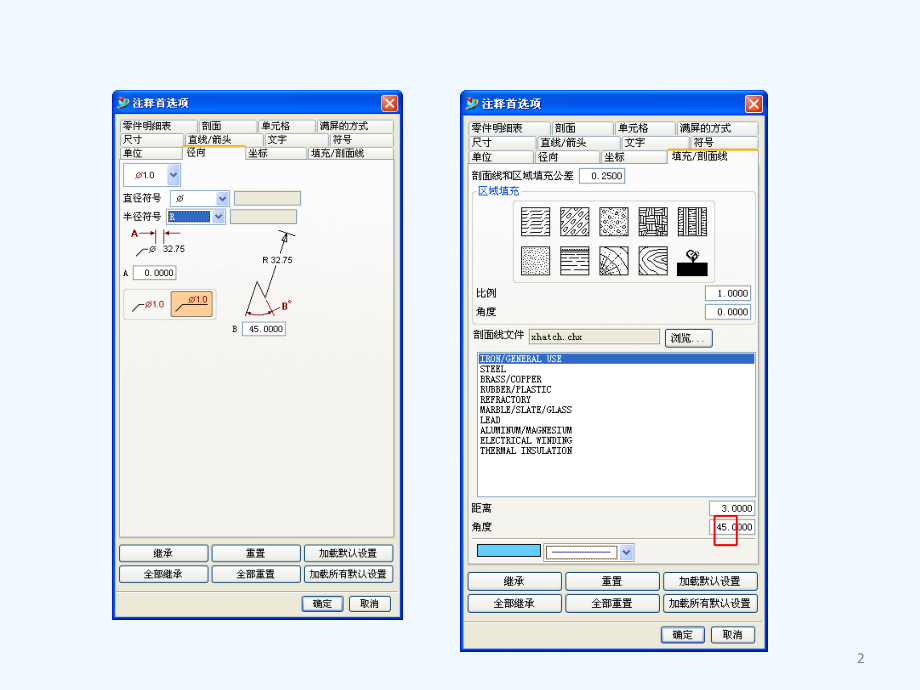Image resolution: width=920 pixels, height=690 pixels.
Task: Select the wavy-line area fill pattern icon
Action: coord(536,222)
